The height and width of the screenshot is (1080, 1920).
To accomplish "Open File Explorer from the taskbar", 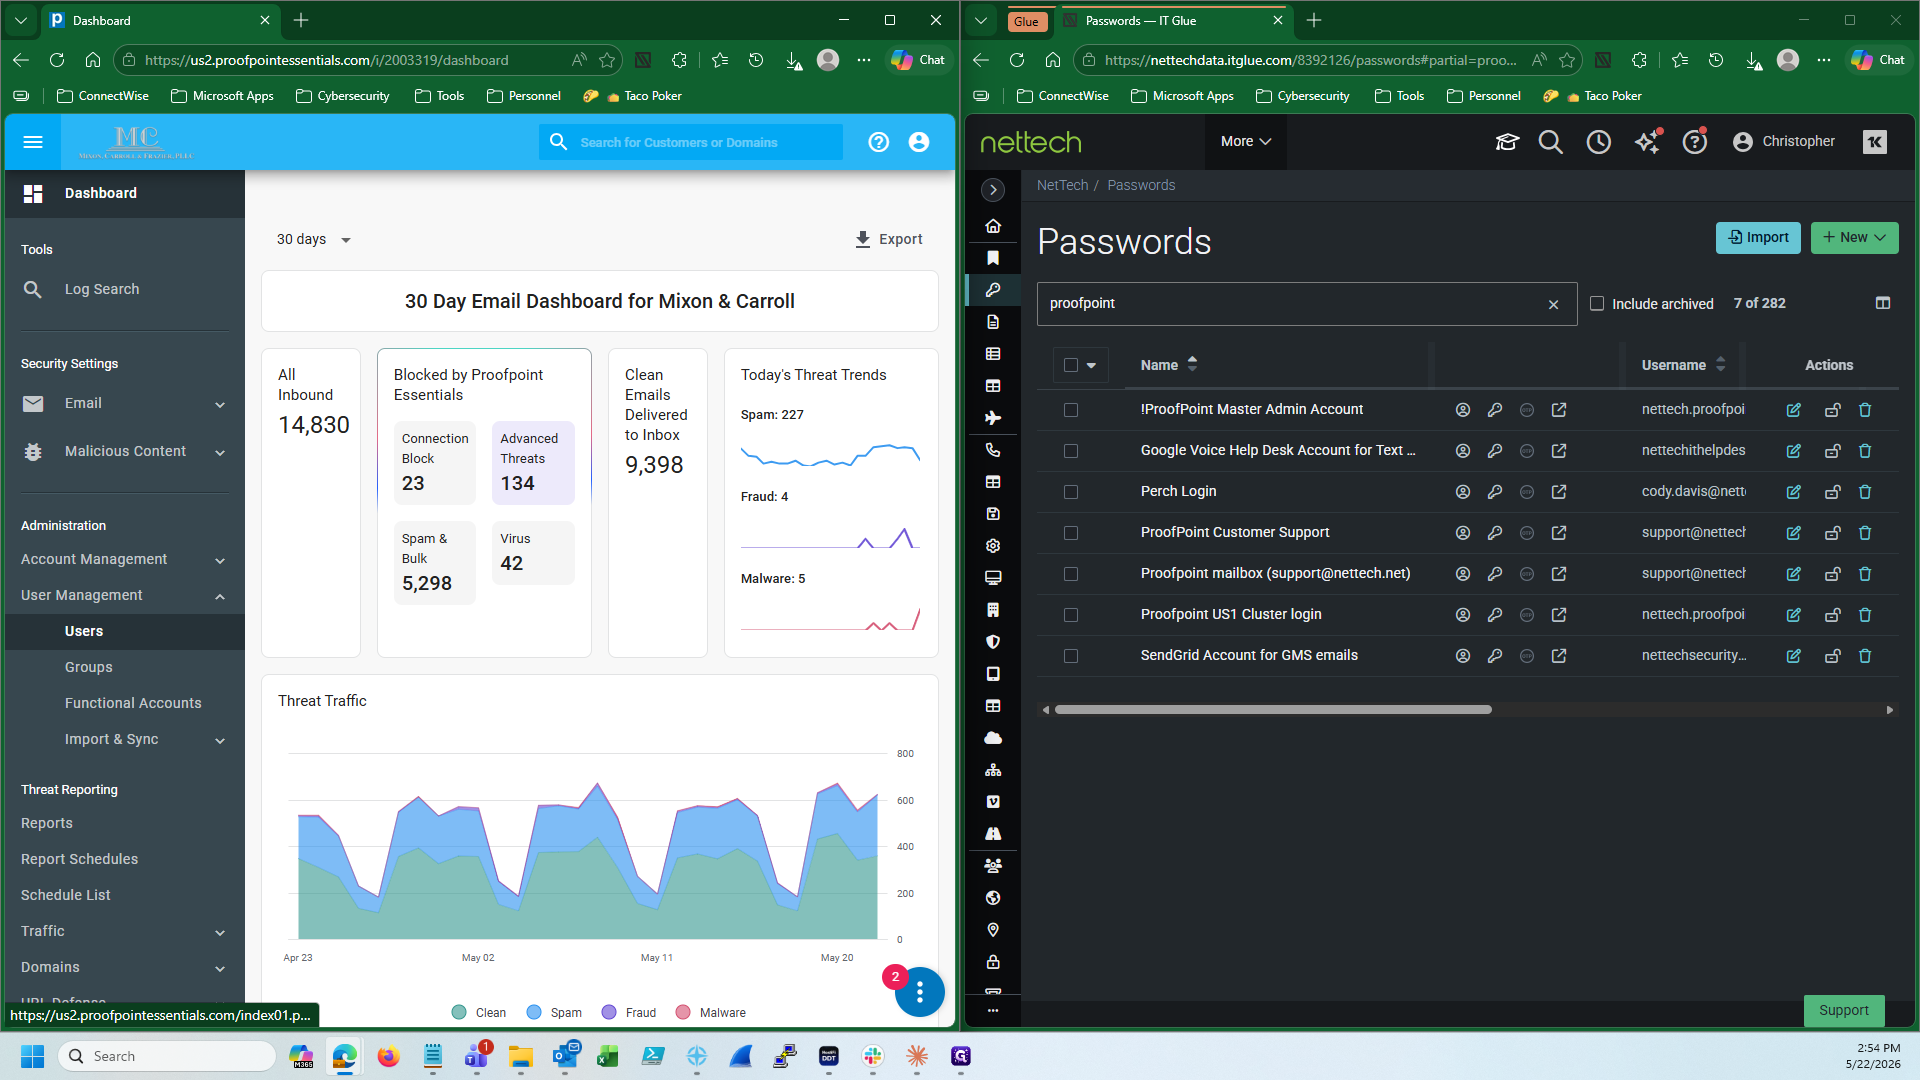I will pos(520,1056).
